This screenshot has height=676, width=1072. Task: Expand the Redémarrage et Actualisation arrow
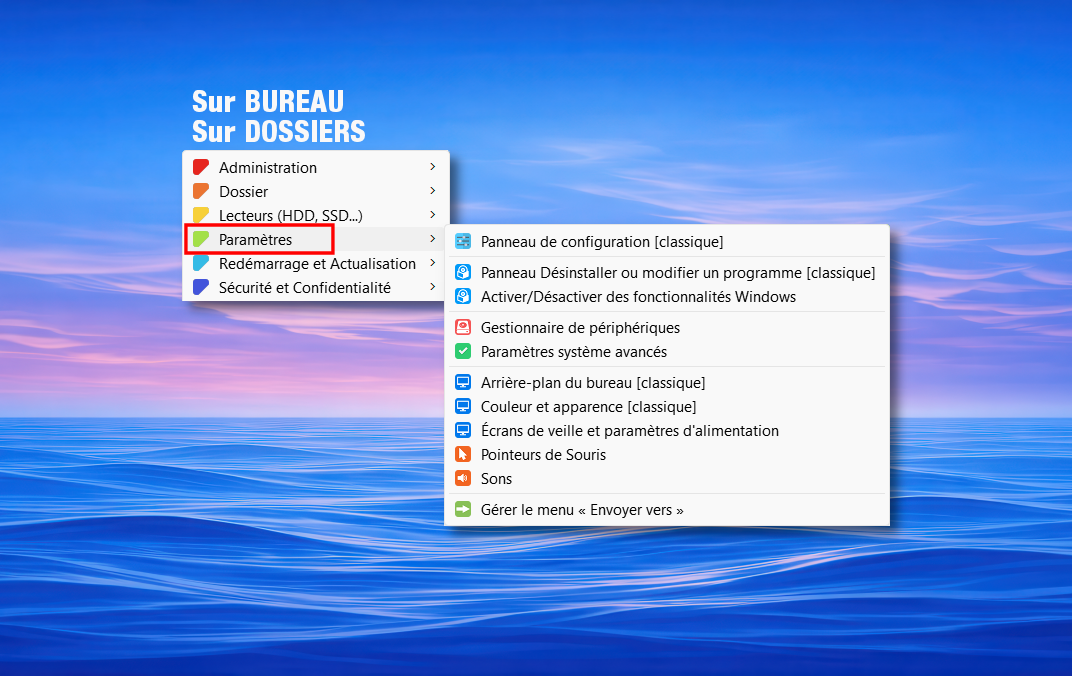tap(432, 264)
